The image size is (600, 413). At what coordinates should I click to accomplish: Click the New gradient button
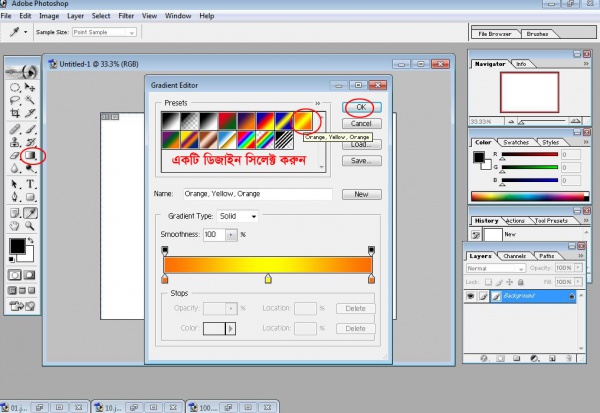click(x=362, y=194)
